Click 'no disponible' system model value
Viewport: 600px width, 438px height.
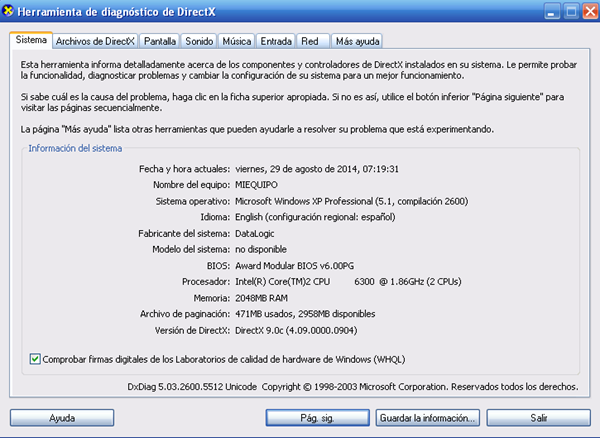pos(261,249)
